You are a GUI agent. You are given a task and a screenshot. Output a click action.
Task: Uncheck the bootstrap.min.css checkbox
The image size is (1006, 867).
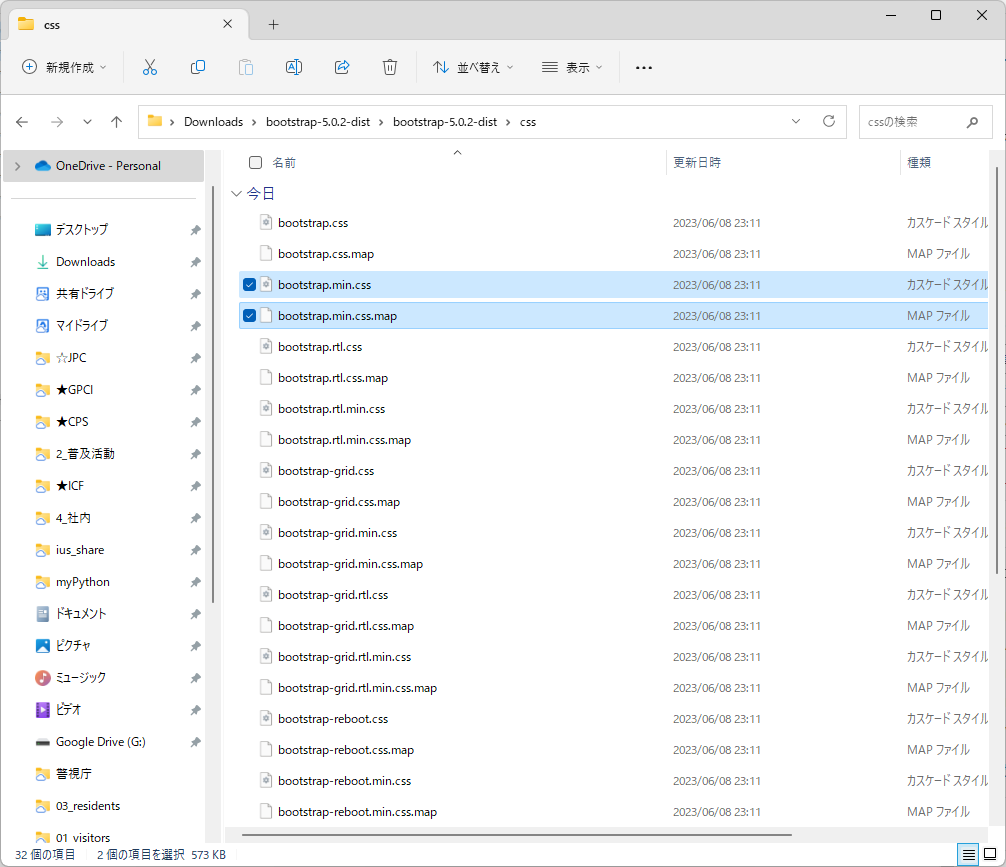[x=249, y=285]
